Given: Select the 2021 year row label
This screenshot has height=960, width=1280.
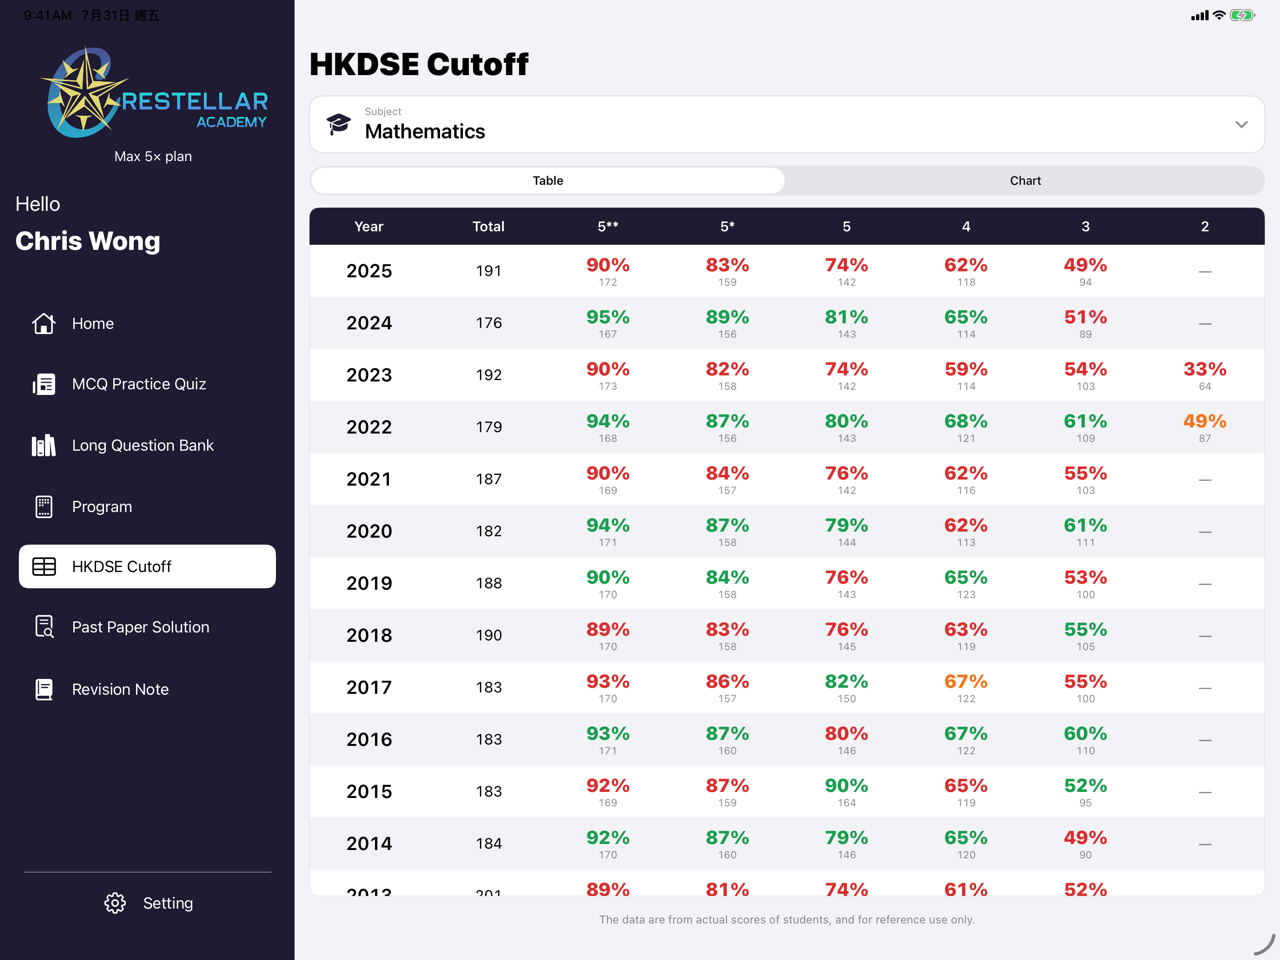Looking at the screenshot, I should coord(369,479).
